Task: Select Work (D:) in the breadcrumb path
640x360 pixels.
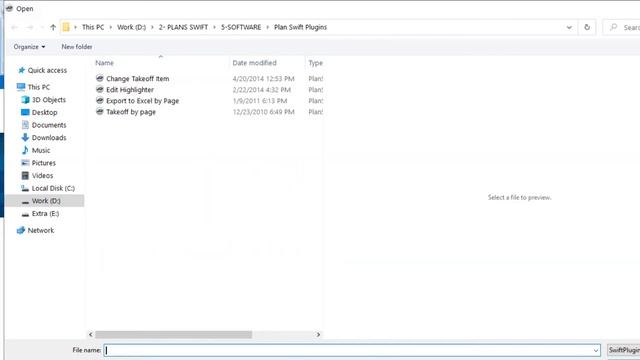Action: (131, 27)
